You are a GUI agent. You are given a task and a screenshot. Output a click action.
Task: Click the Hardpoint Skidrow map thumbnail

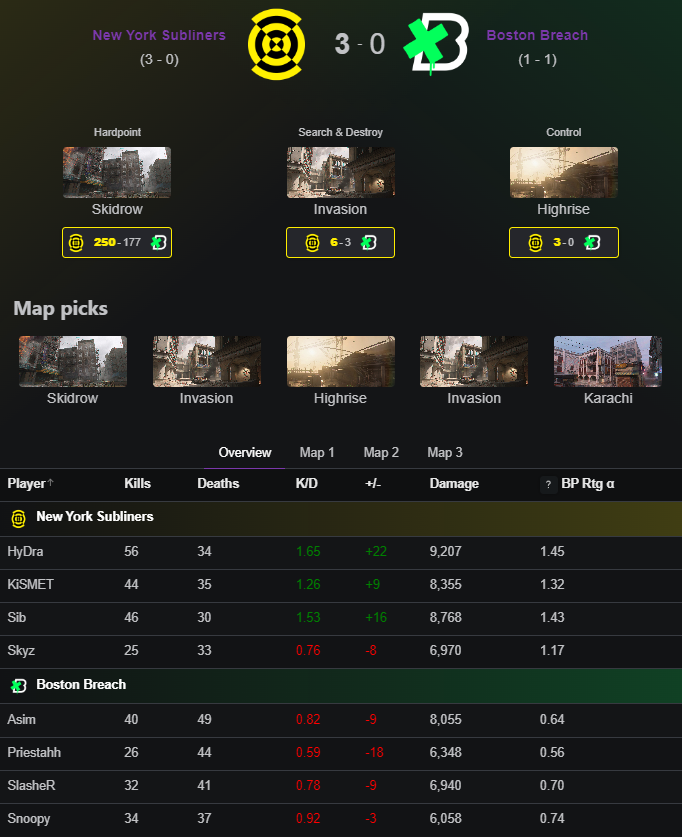click(117, 172)
